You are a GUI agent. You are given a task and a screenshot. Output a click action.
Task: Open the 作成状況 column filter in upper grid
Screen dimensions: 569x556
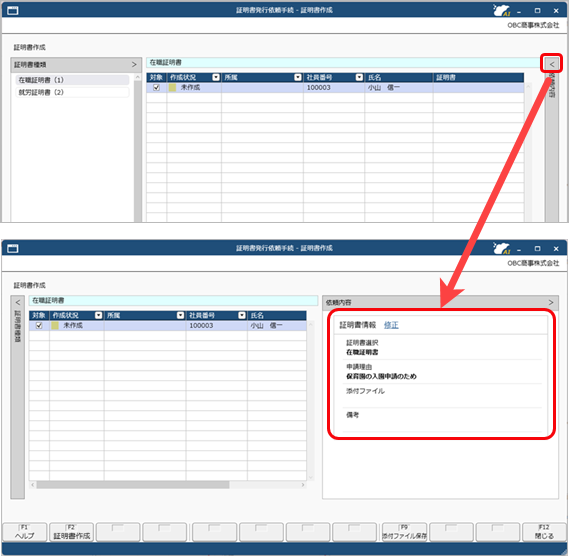[216, 77]
